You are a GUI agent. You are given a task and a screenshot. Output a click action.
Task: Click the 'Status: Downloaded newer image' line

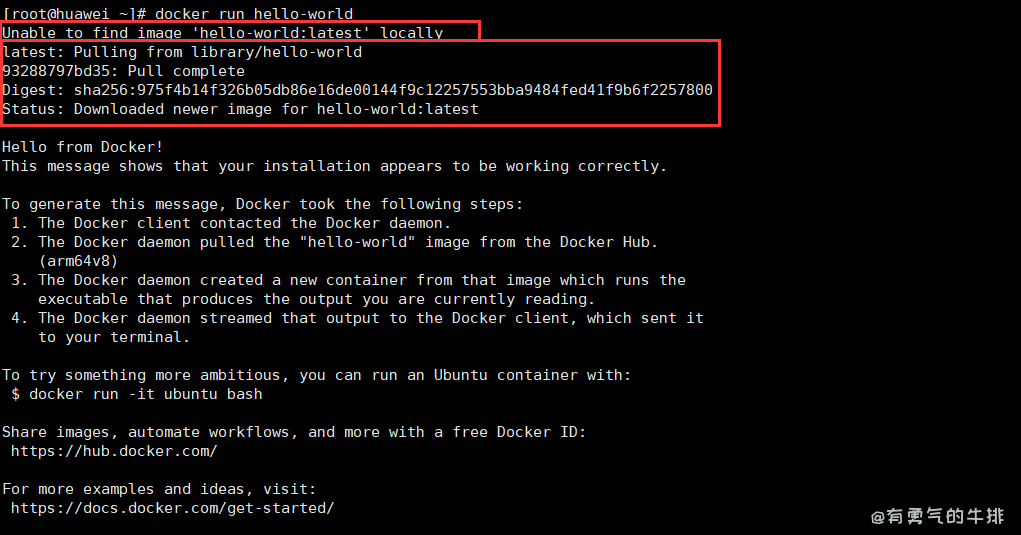click(240, 109)
